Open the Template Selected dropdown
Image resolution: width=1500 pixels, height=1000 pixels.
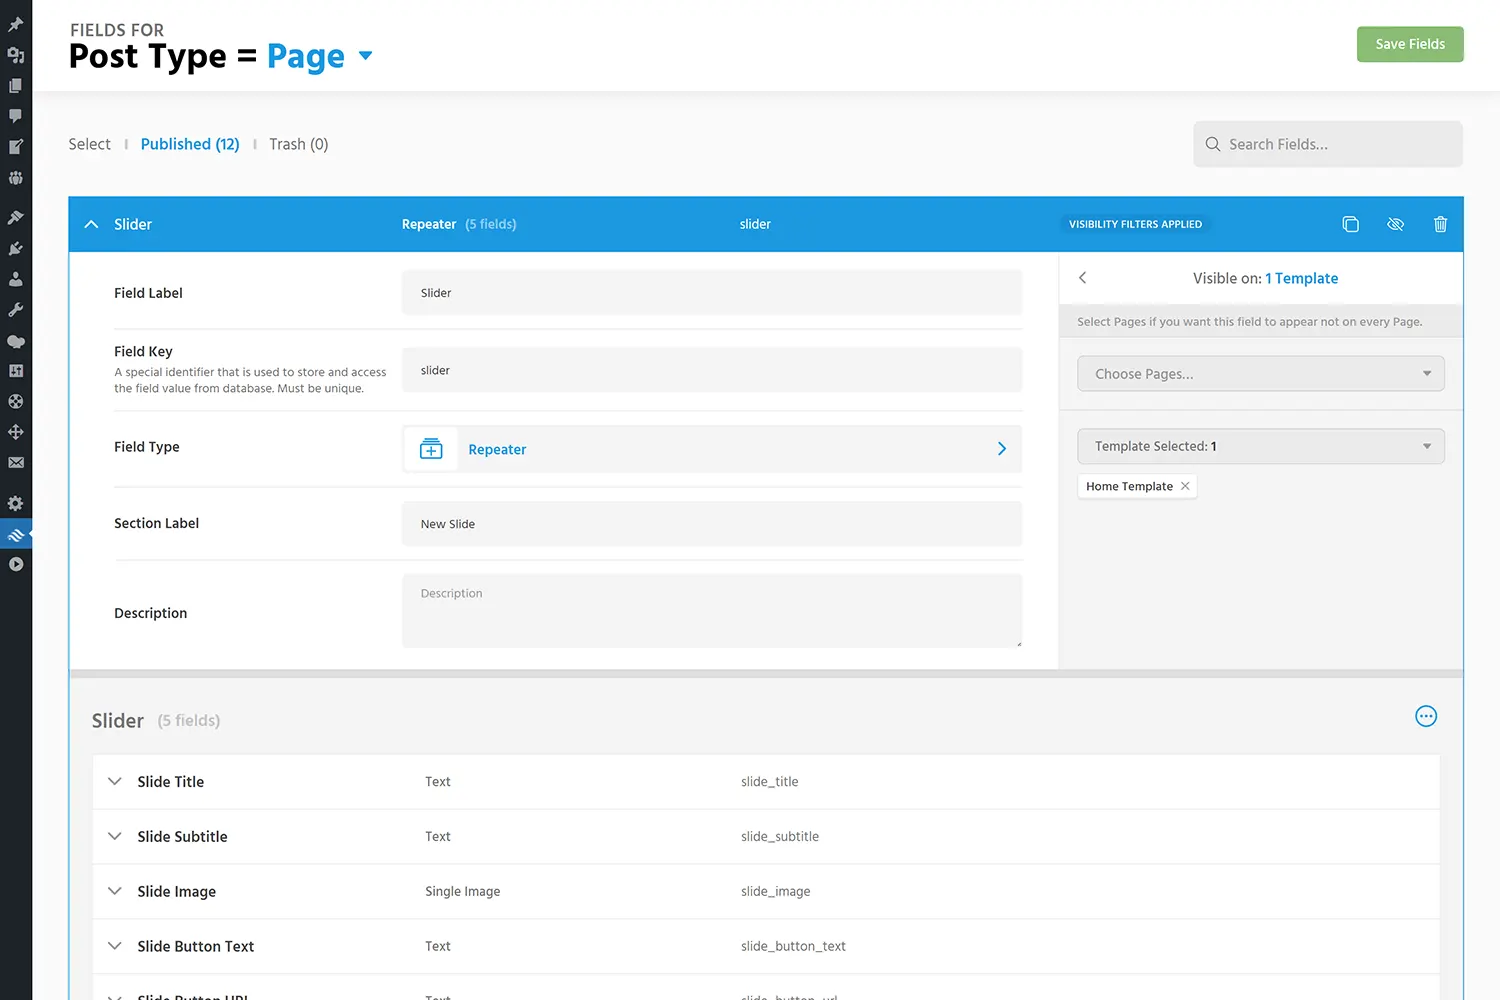click(x=1260, y=446)
